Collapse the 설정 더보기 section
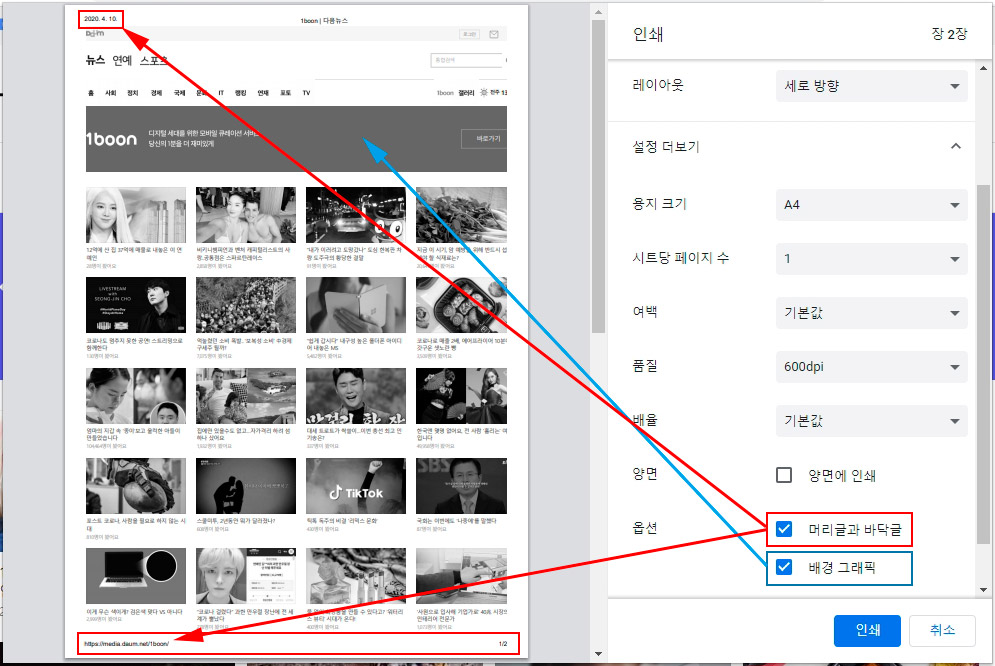Viewport: 995px width, 666px height. tap(956, 147)
